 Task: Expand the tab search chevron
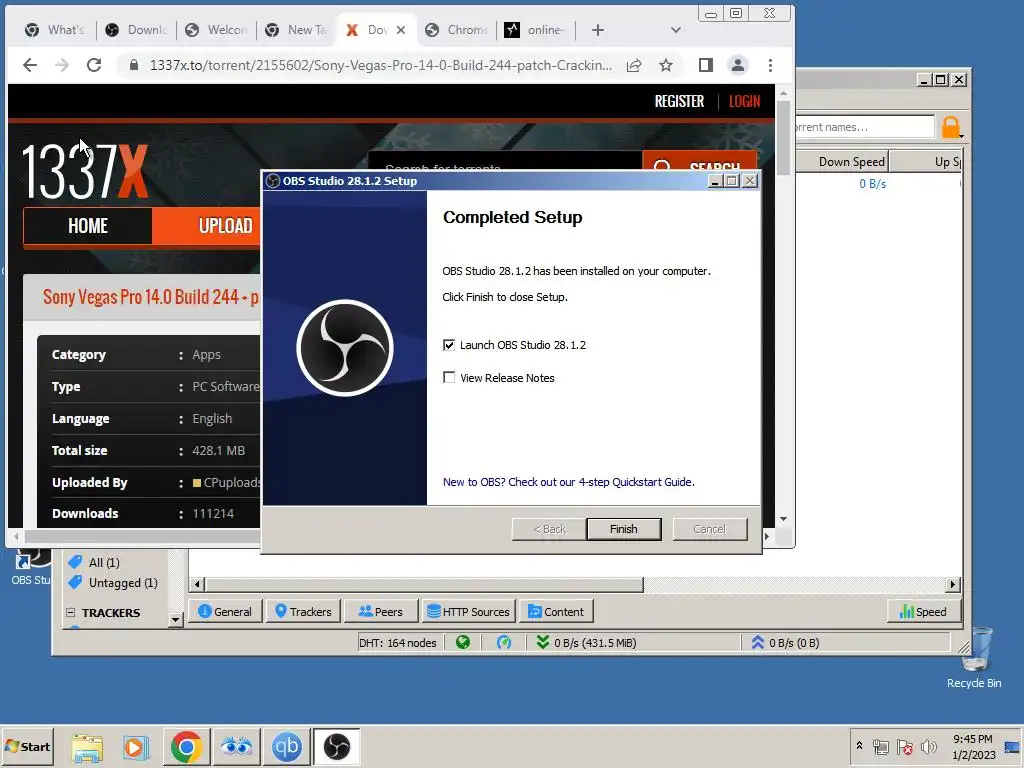coord(676,30)
